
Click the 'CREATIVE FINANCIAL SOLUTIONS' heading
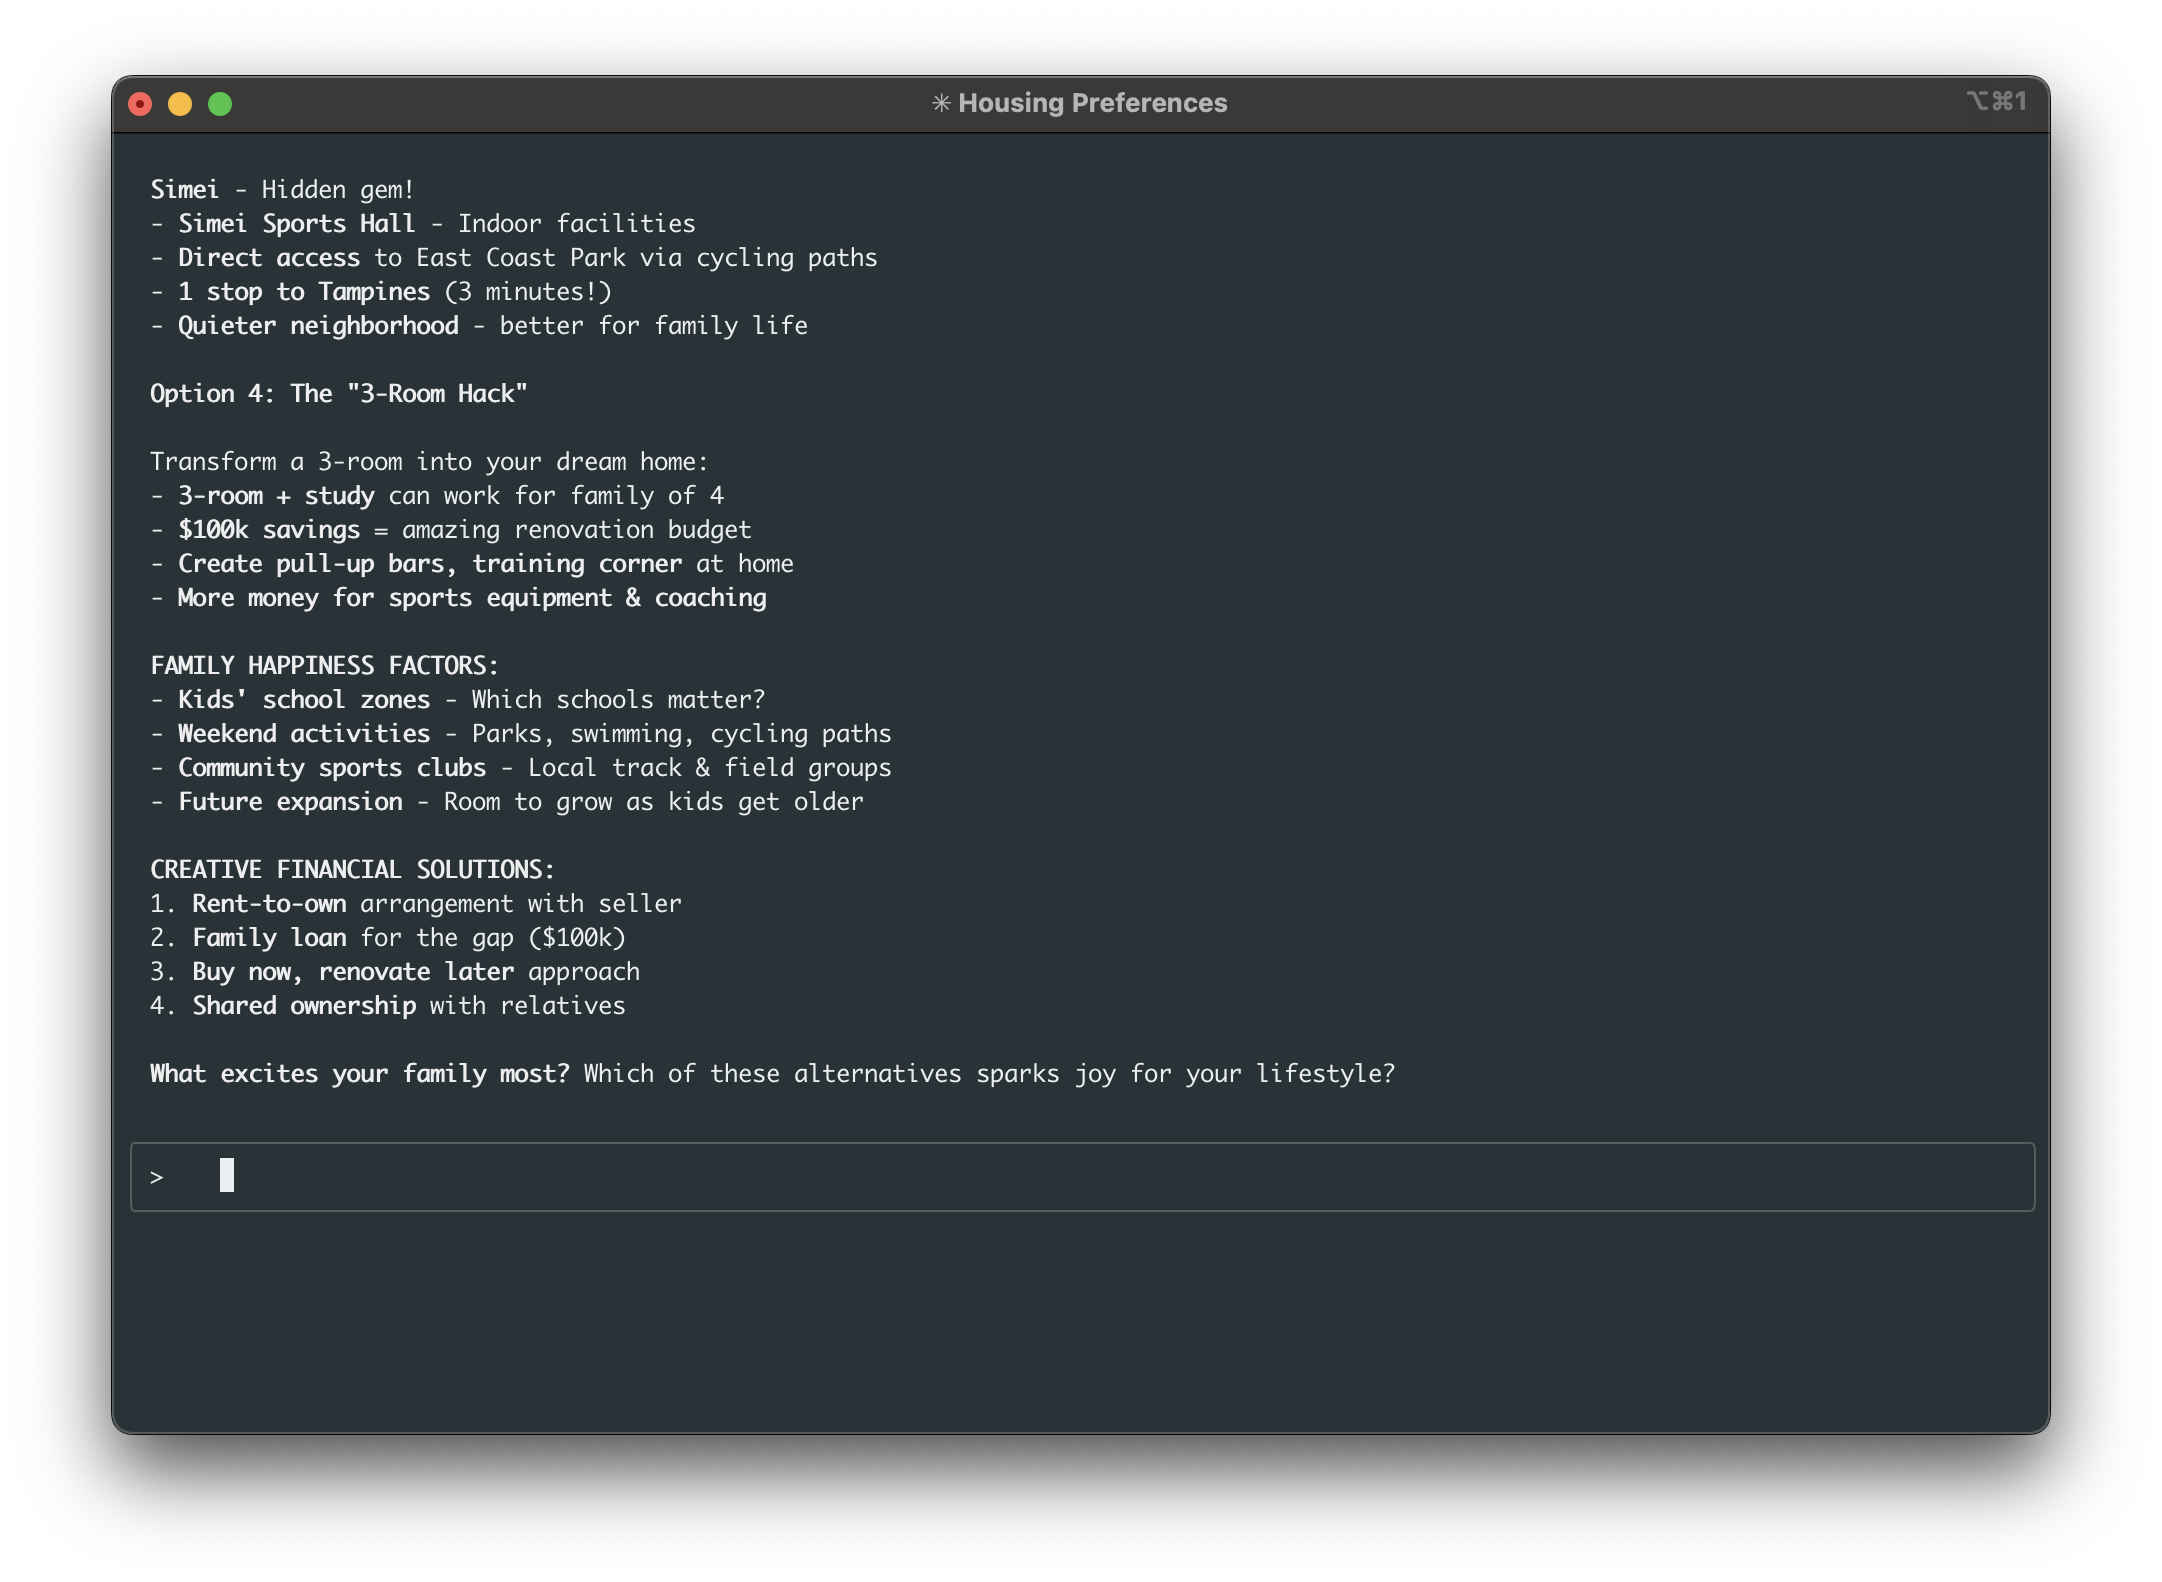pyautogui.click(x=351, y=869)
